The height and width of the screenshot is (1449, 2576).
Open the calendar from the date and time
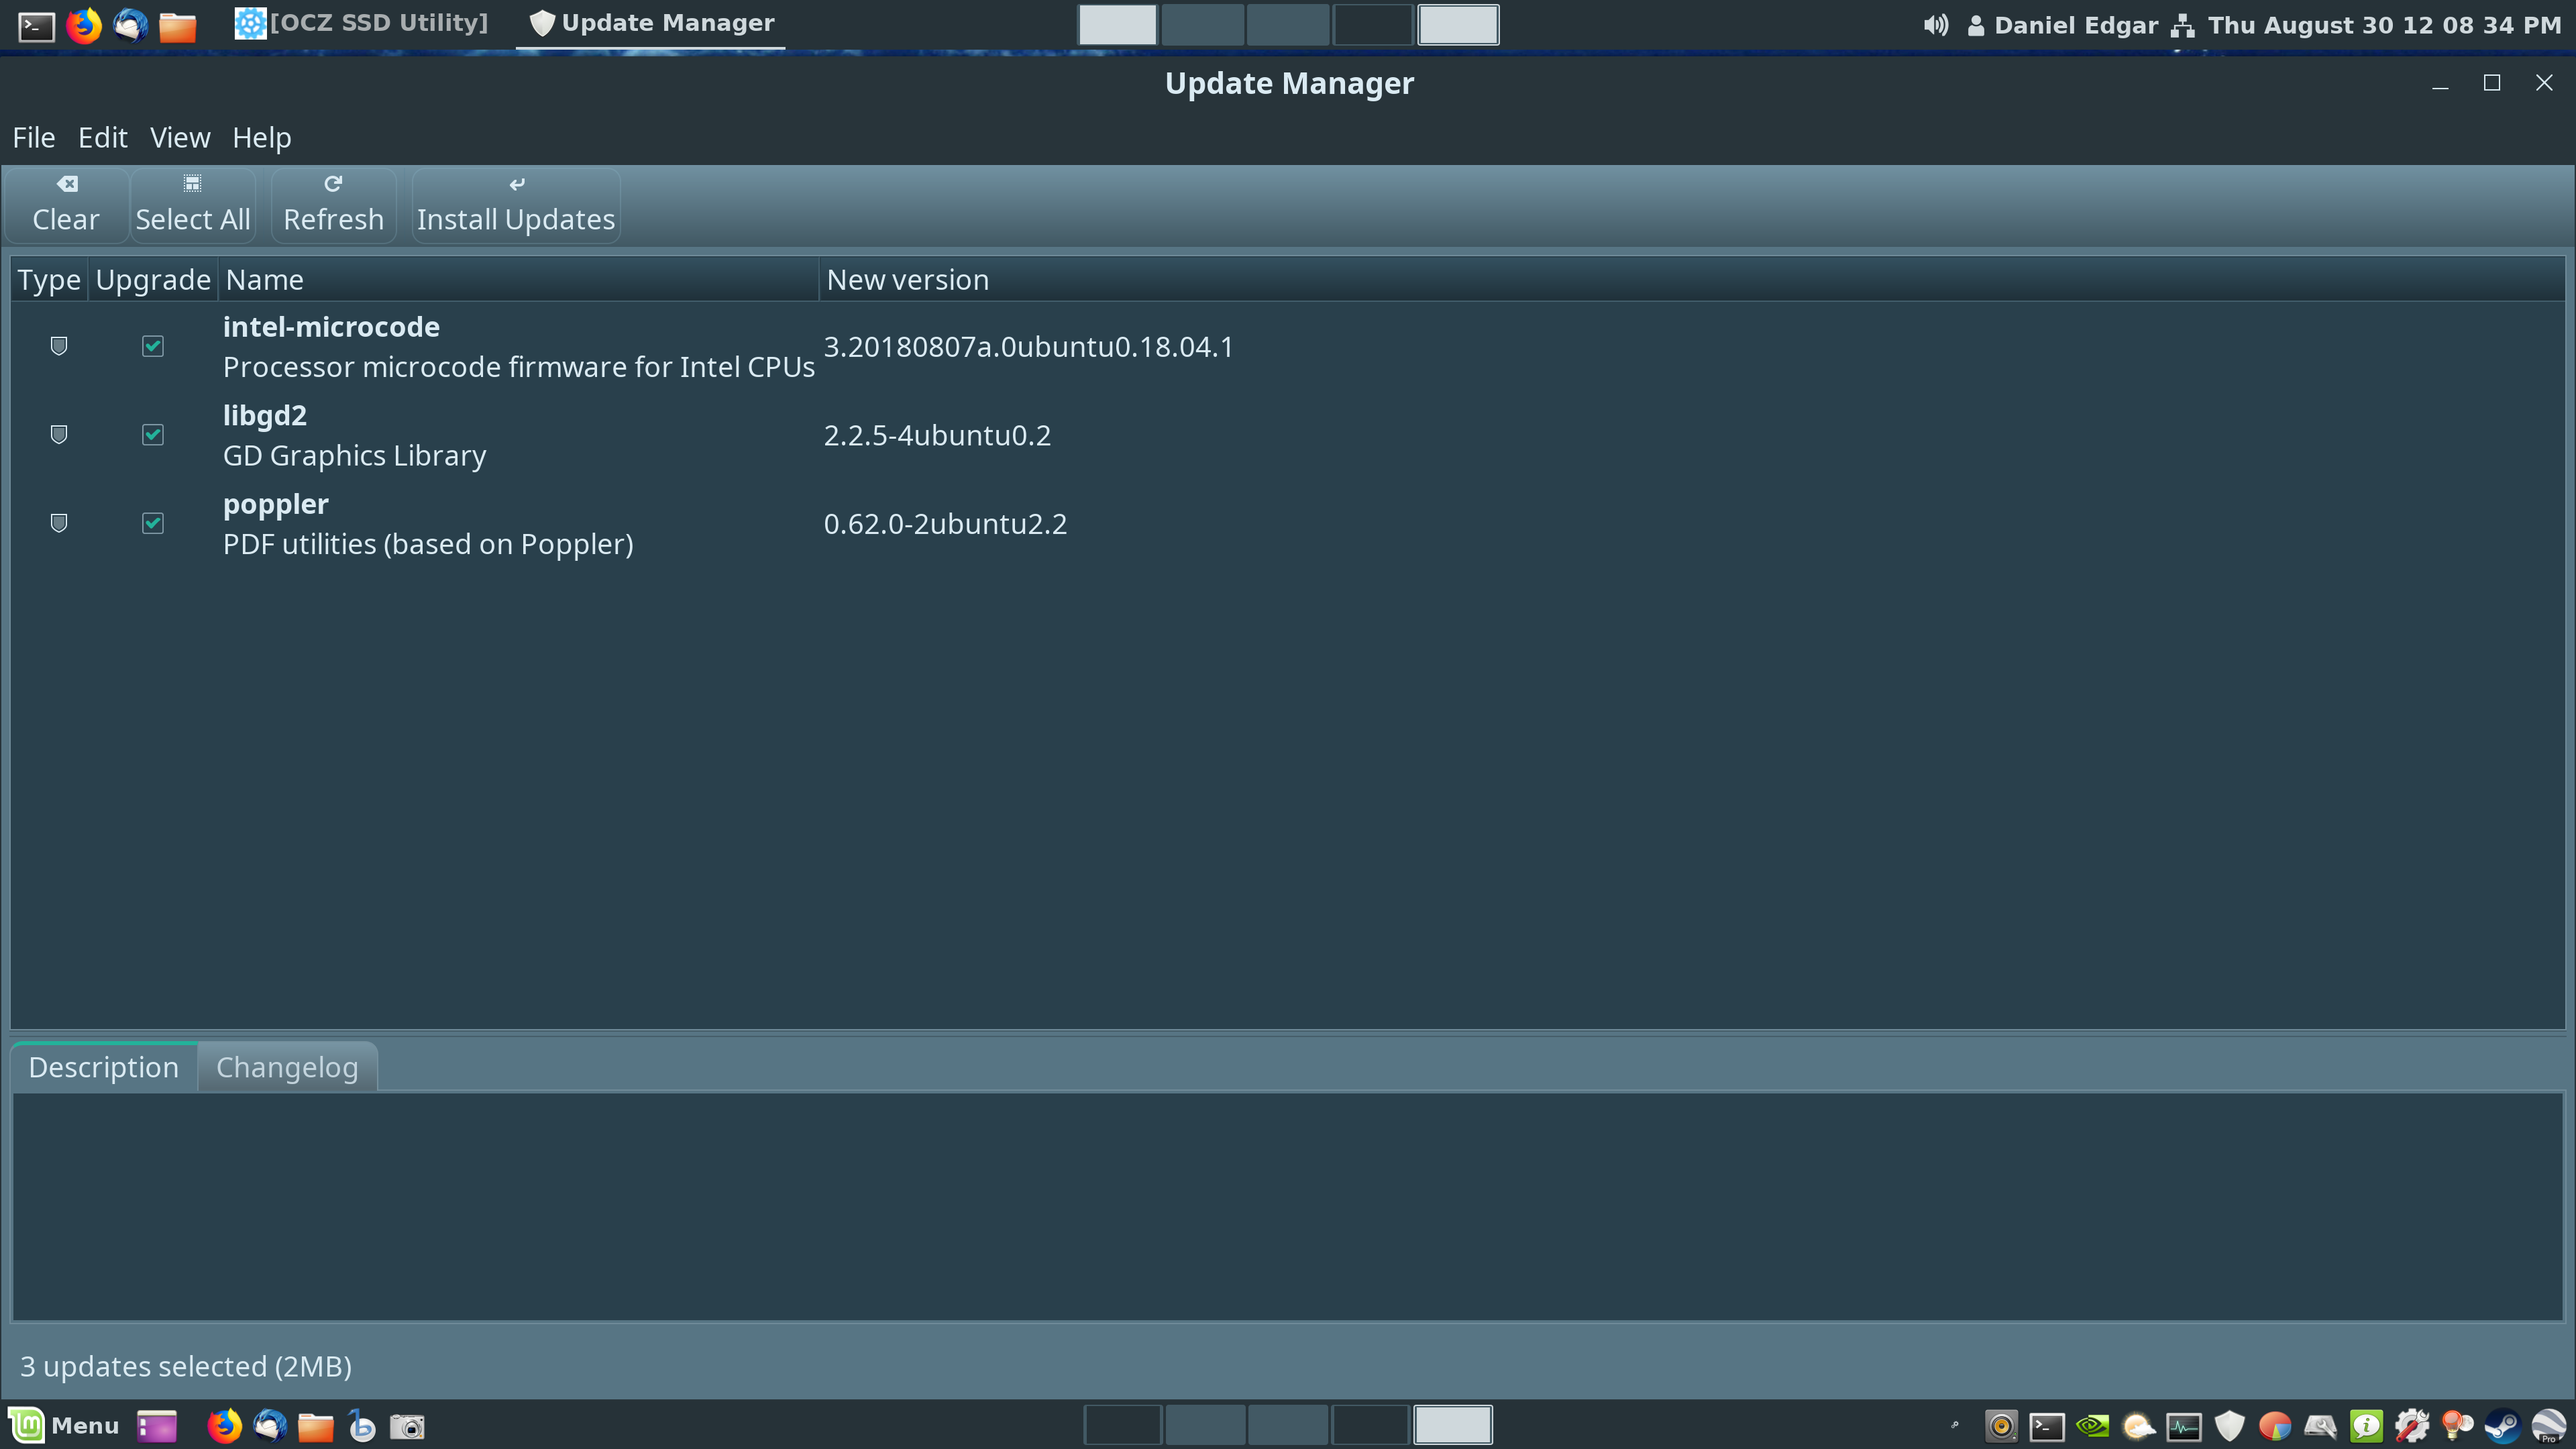2384,25
